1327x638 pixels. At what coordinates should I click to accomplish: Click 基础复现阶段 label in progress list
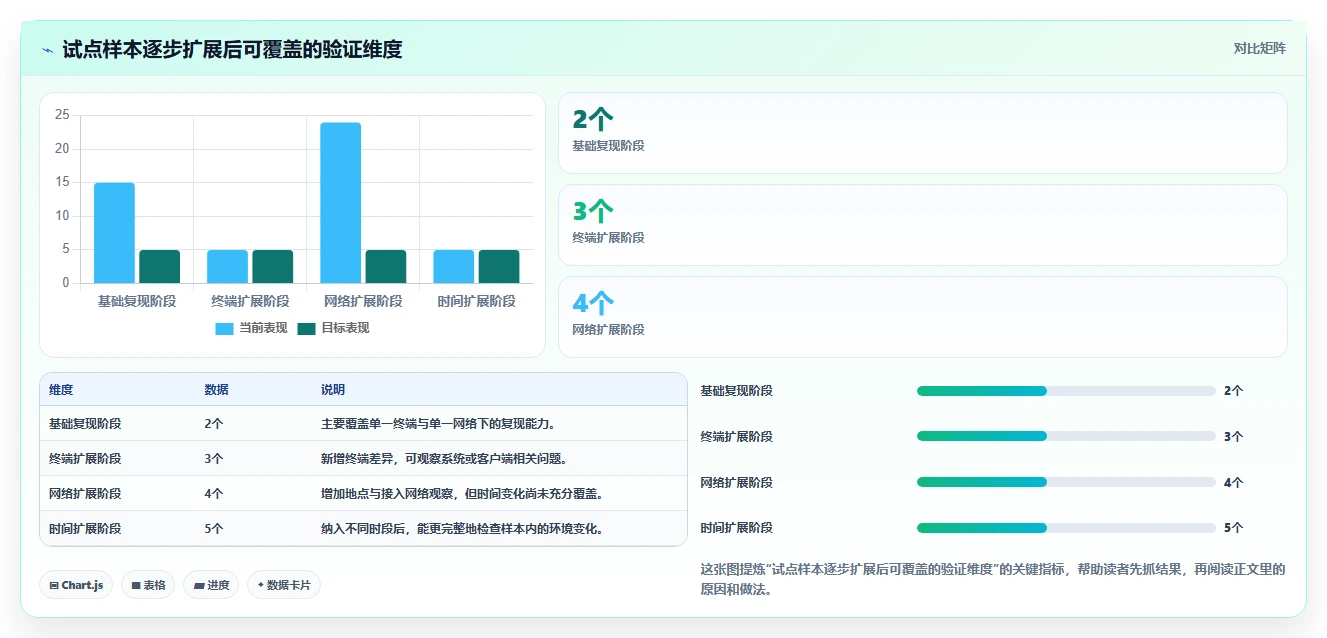tap(737, 391)
